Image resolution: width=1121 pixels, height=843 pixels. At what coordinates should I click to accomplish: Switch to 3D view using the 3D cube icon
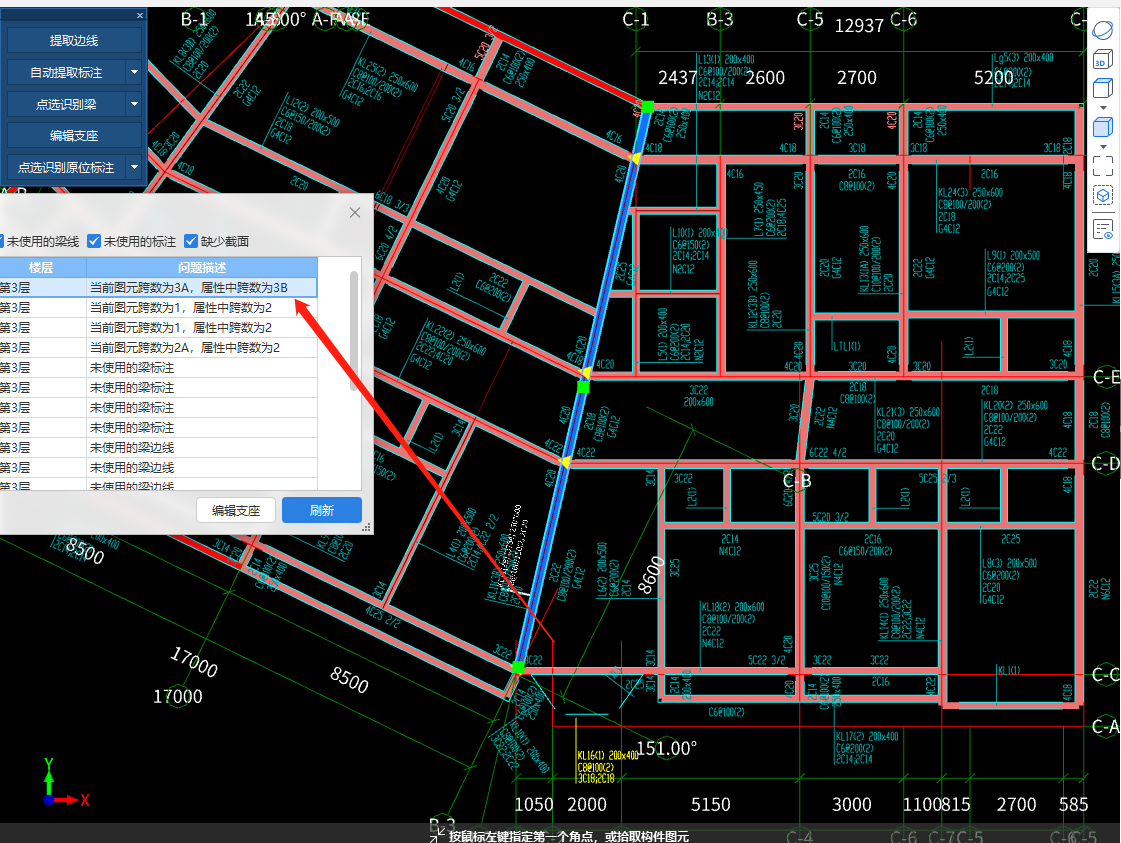(1103, 59)
